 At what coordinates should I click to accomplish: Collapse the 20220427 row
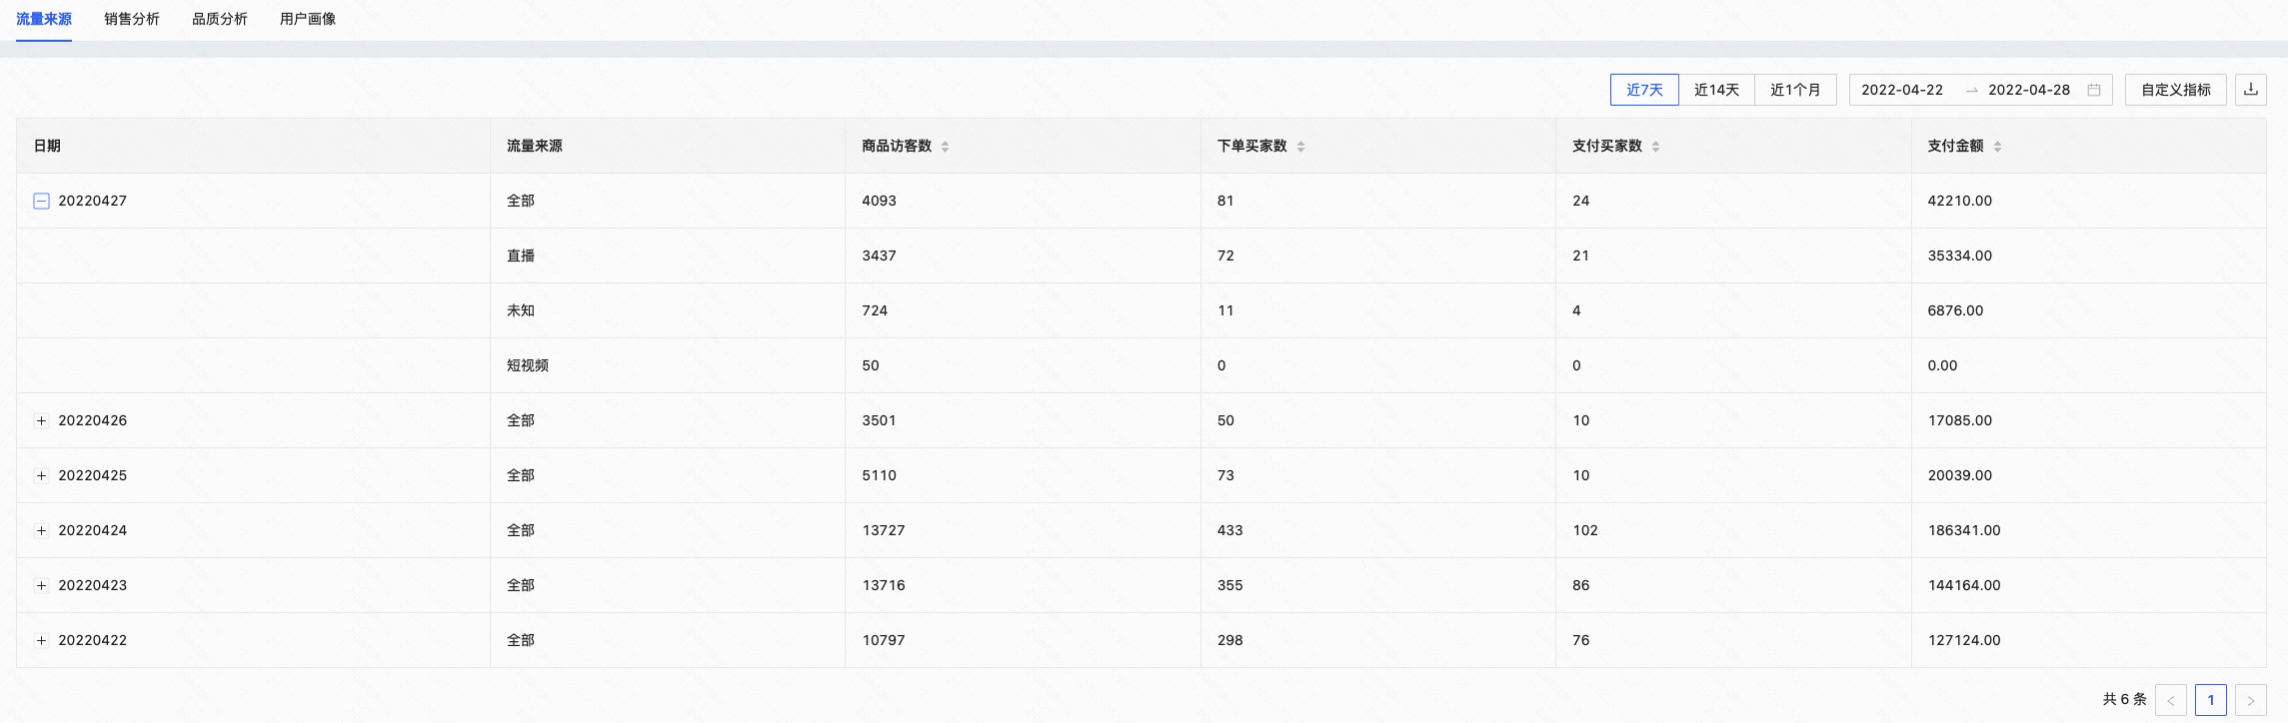41,201
